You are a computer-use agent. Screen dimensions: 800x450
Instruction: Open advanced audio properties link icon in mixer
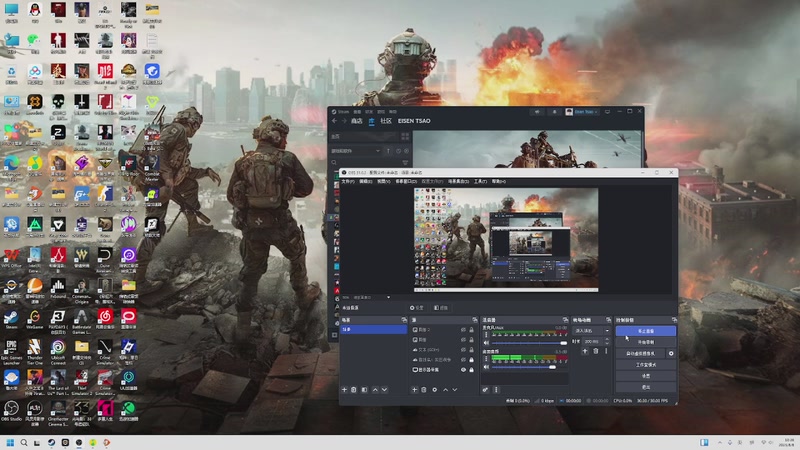point(485,390)
